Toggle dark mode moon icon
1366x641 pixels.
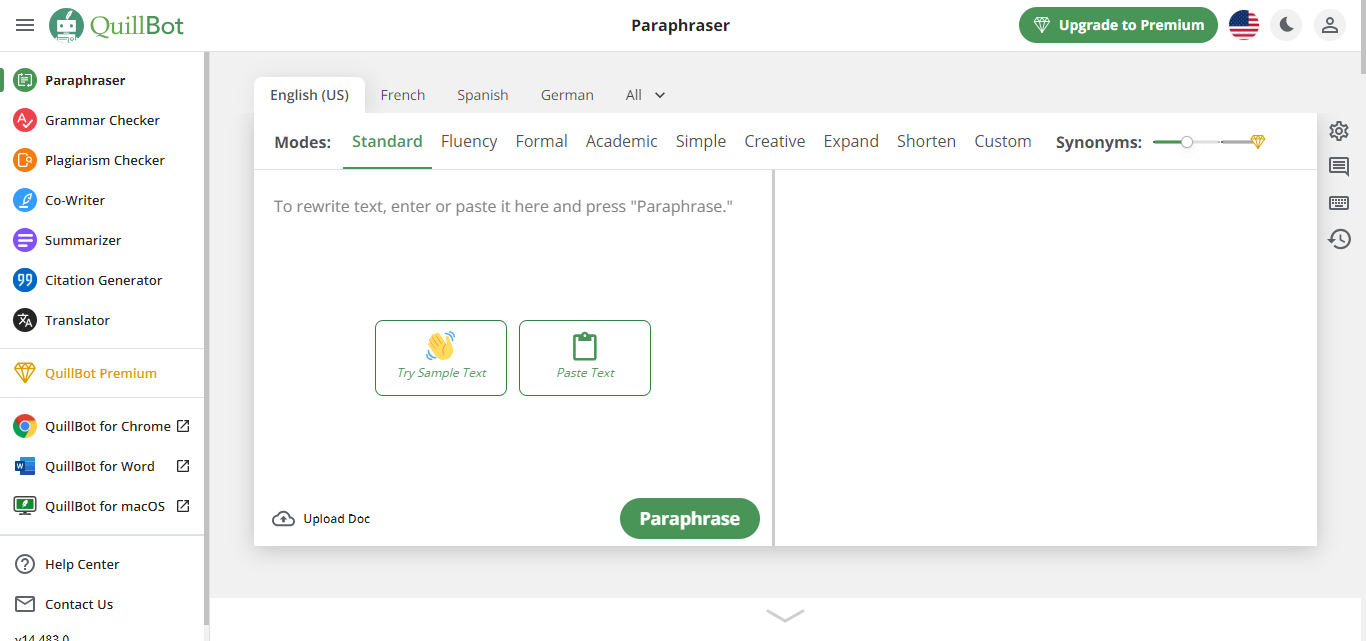click(x=1286, y=25)
